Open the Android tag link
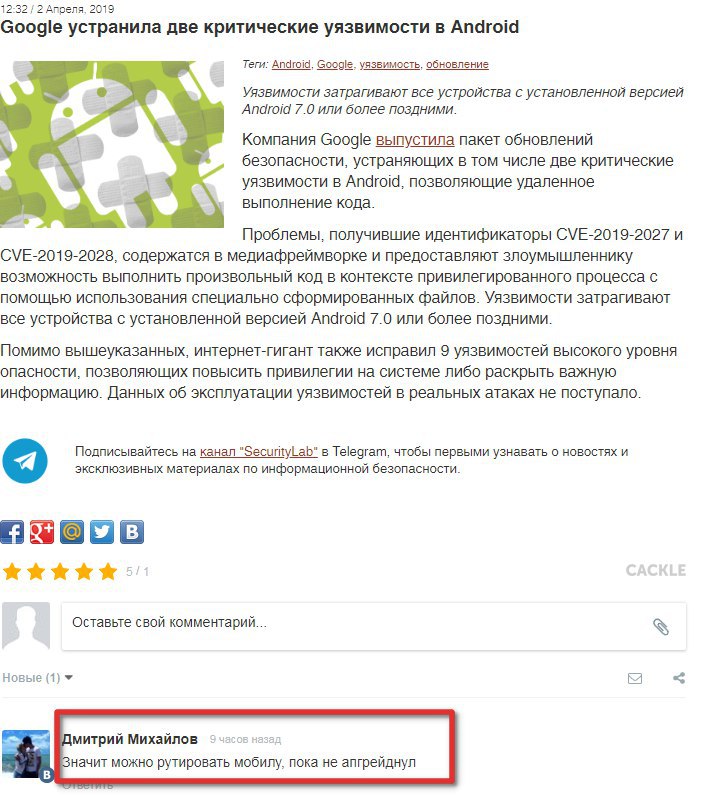 291,64
